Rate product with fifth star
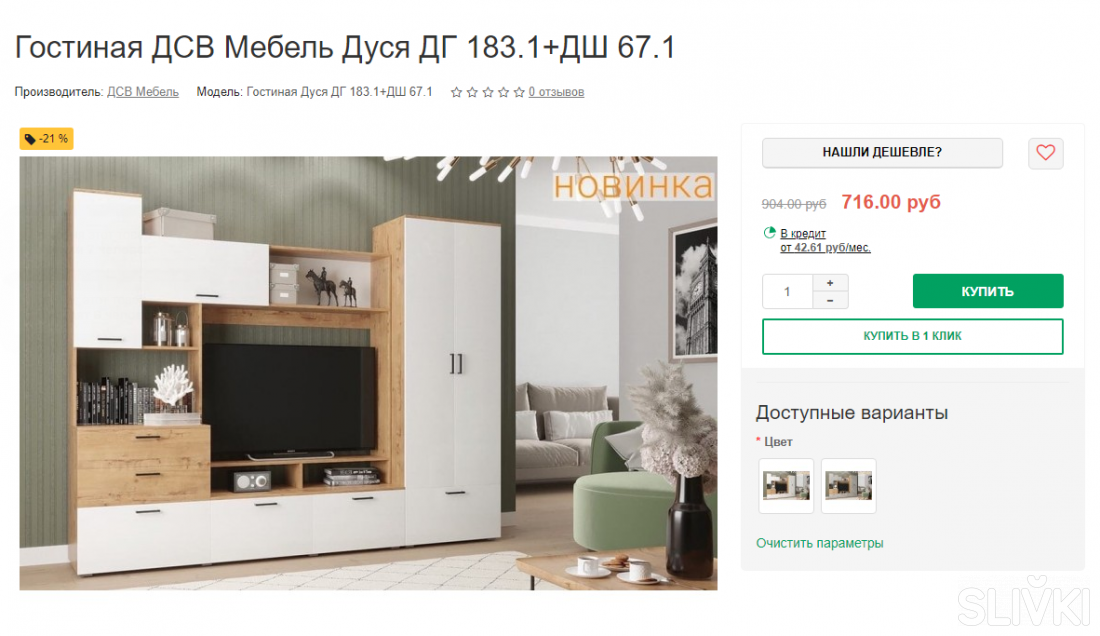 tap(518, 92)
